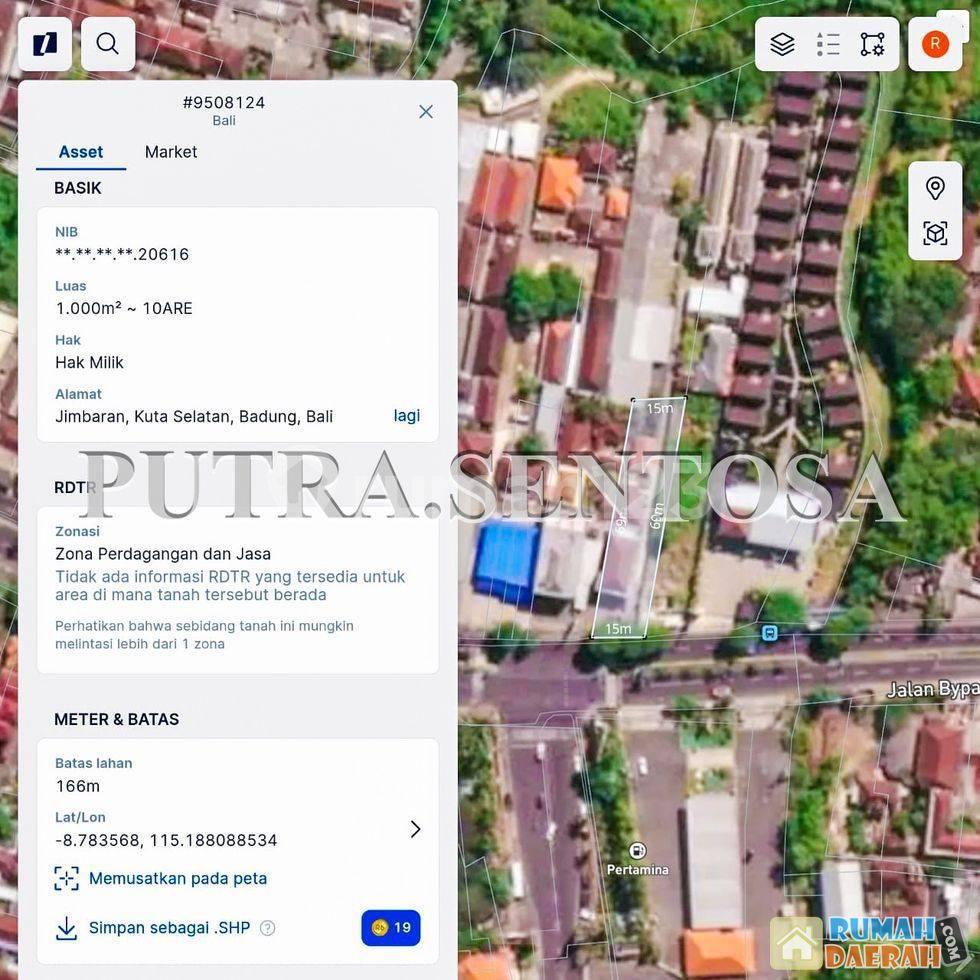Open the search tool

[108, 44]
